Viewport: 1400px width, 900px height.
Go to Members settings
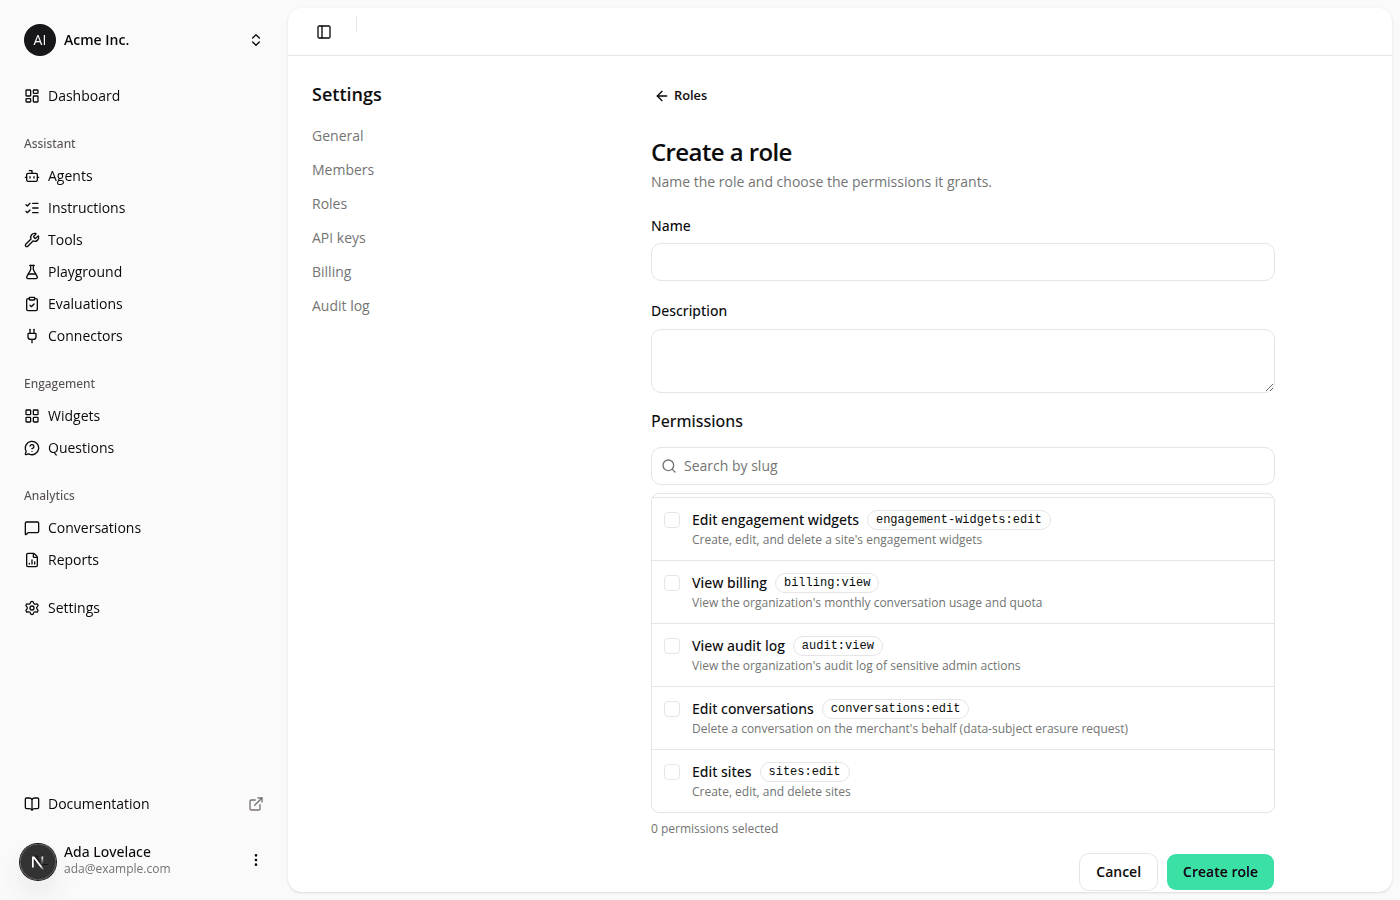343,170
